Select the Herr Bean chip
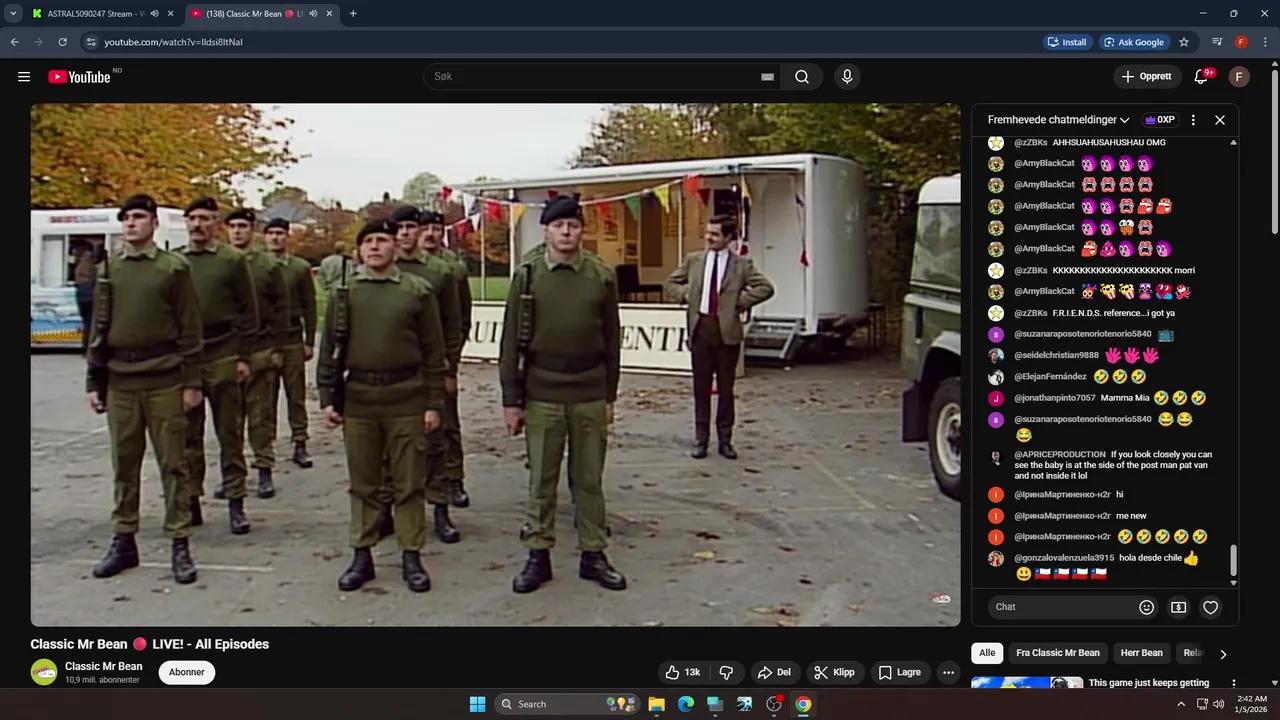The image size is (1280, 720). coord(1141,653)
